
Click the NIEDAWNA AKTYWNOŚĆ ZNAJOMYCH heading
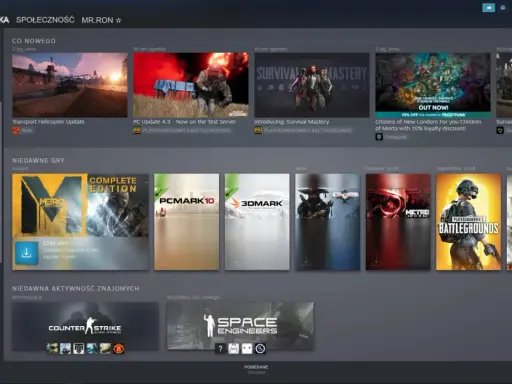point(76,289)
